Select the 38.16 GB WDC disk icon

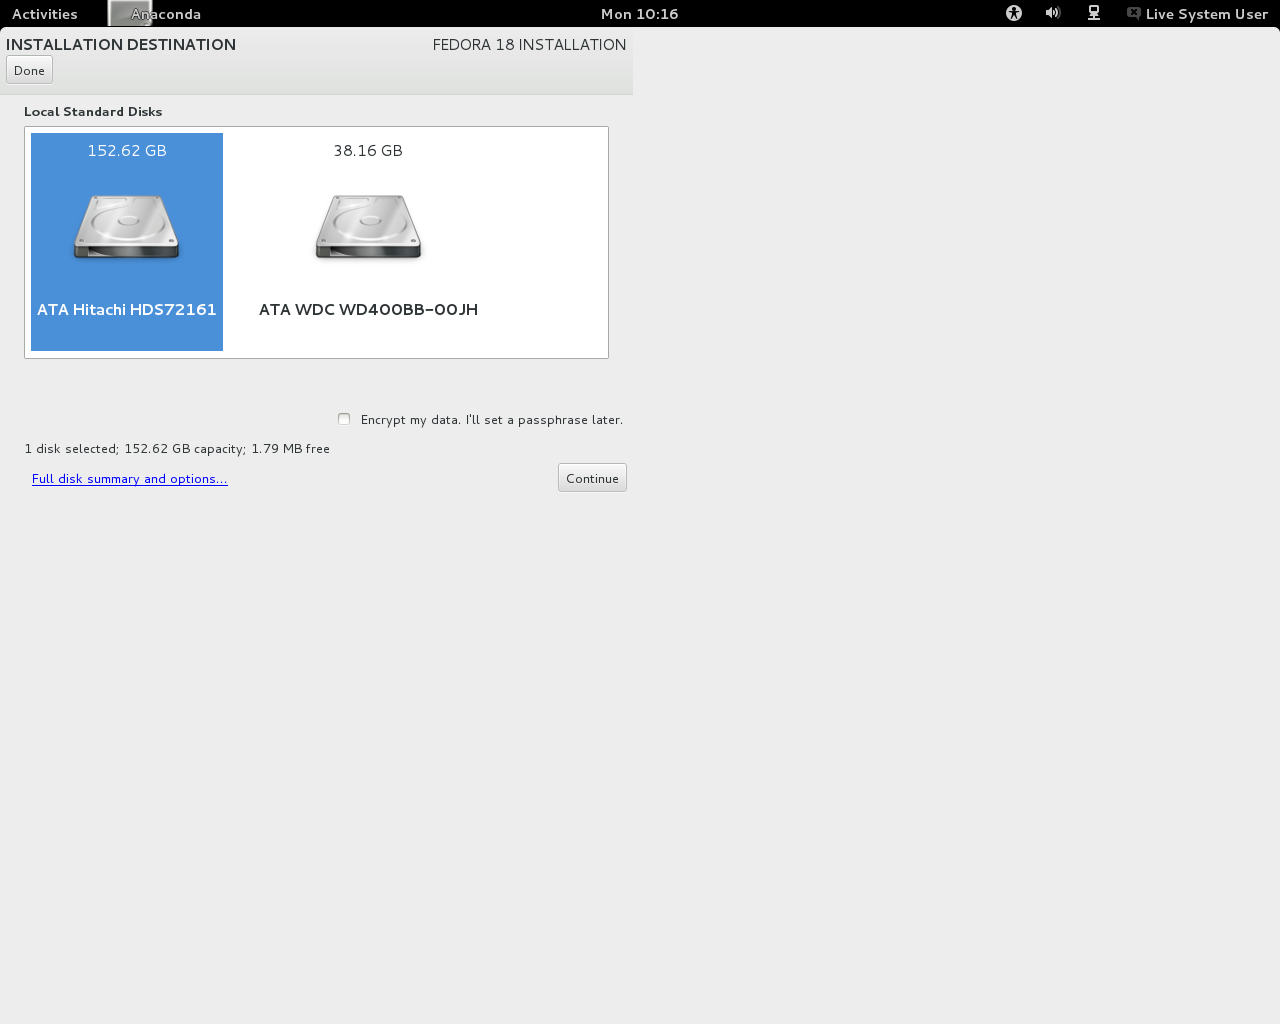coord(368,228)
